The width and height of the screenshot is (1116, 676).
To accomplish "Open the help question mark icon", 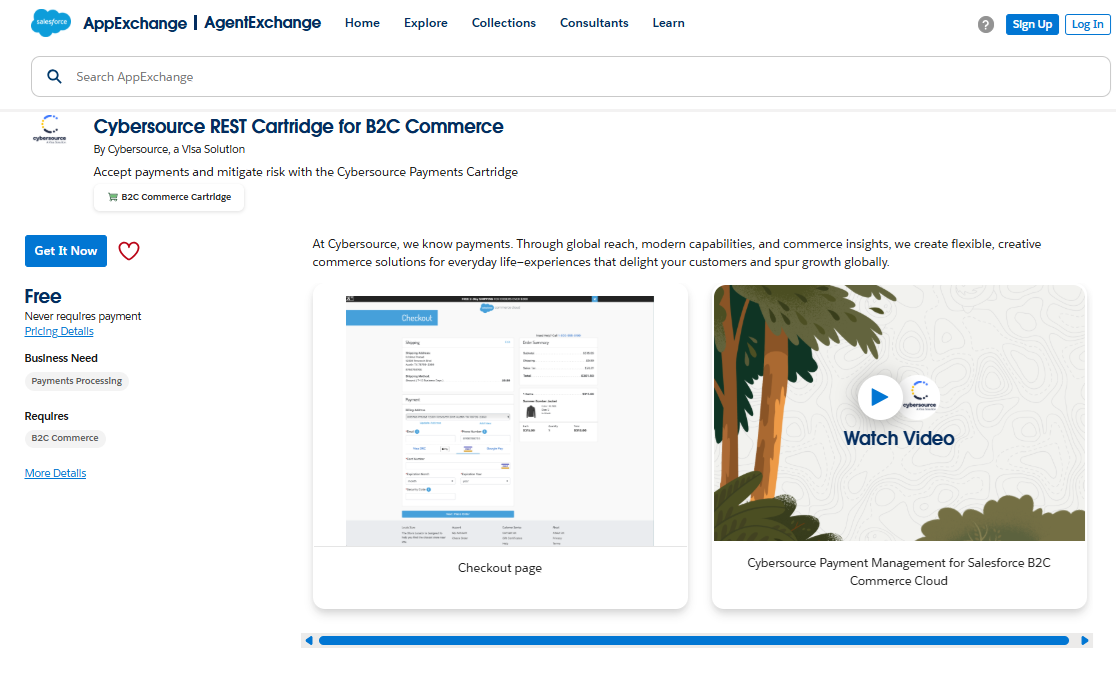I will click(x=986, y=25).
